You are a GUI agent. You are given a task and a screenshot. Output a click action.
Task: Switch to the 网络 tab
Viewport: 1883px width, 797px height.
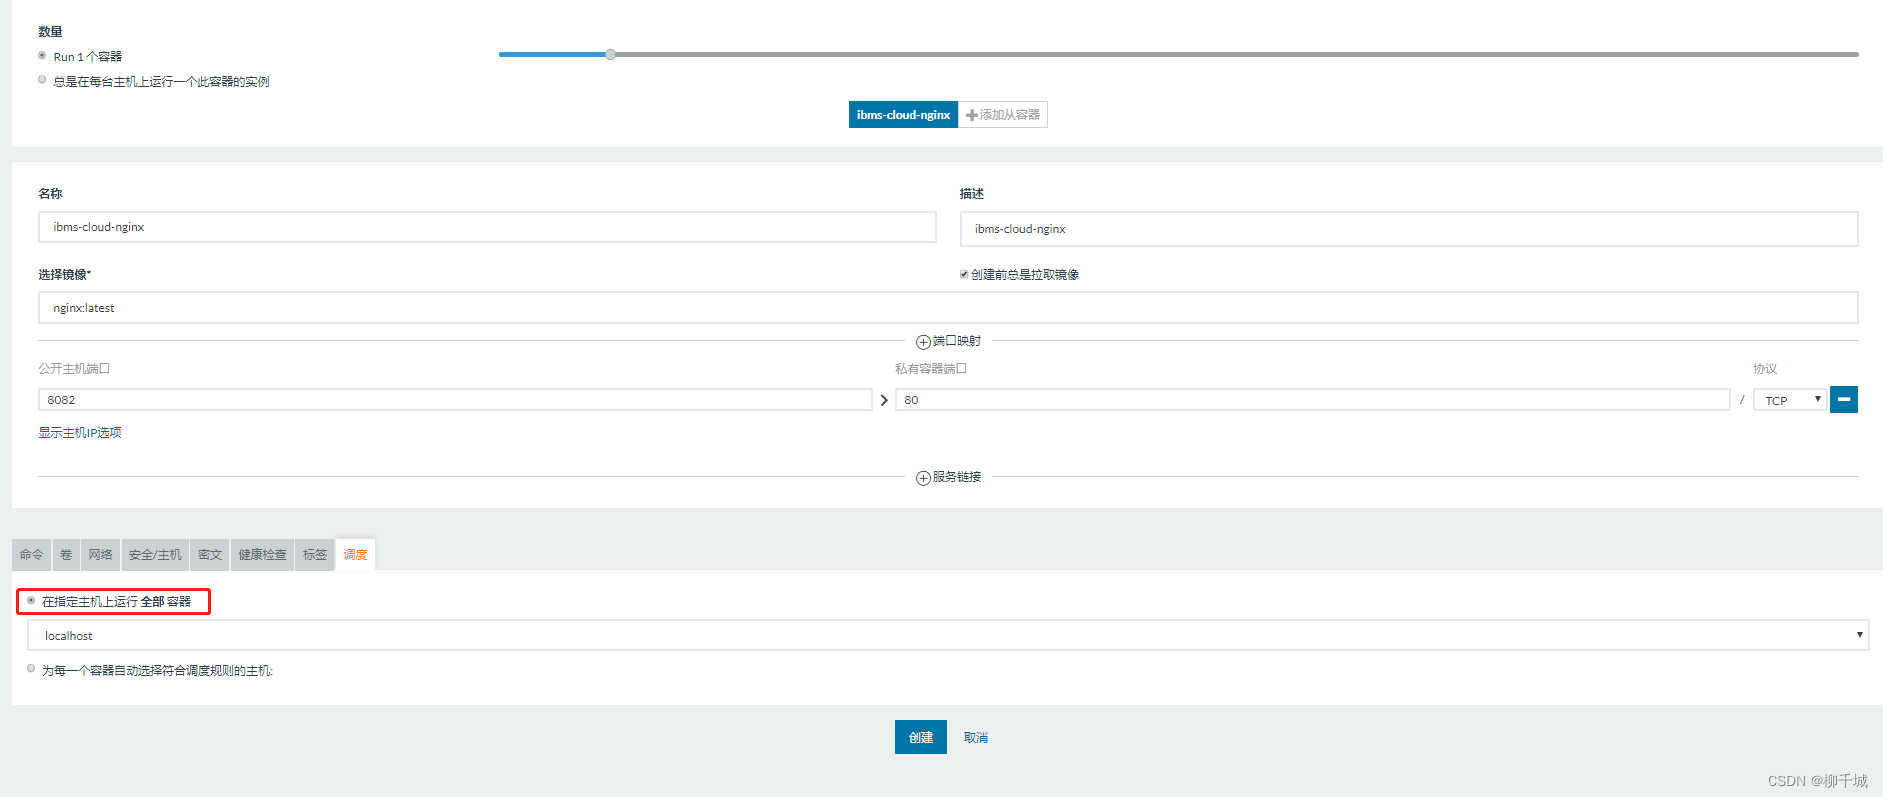tap(100, 554)
